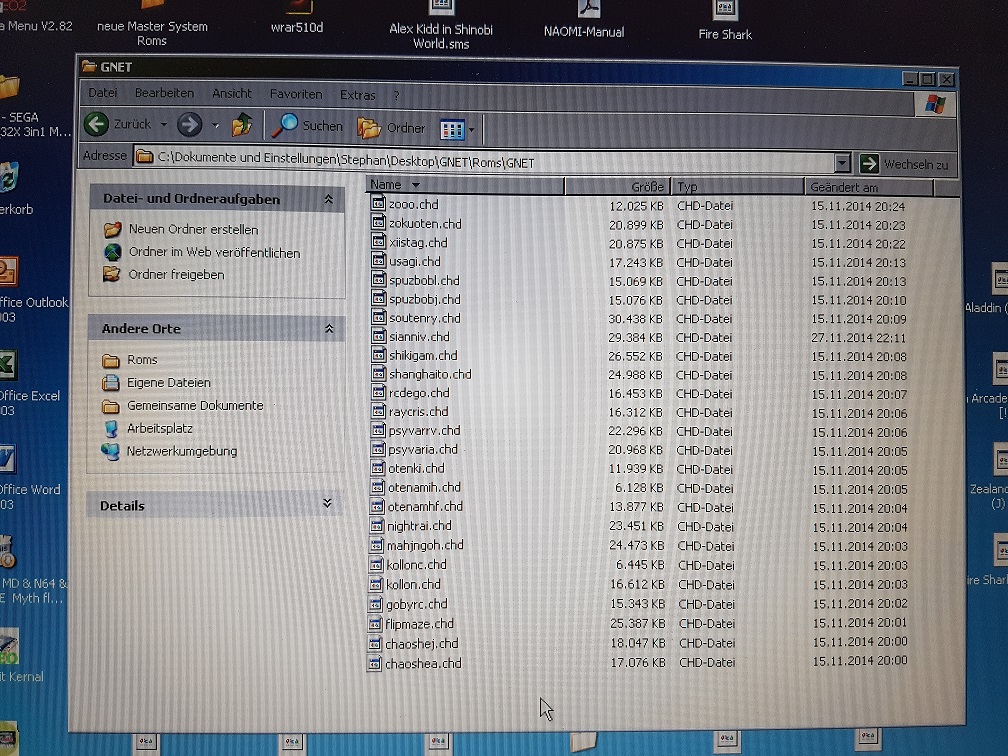The image size is (1008, 756).
Task: Select the file name gobyrc.chd
Action: pyautogui.click(x=417, y=604)
